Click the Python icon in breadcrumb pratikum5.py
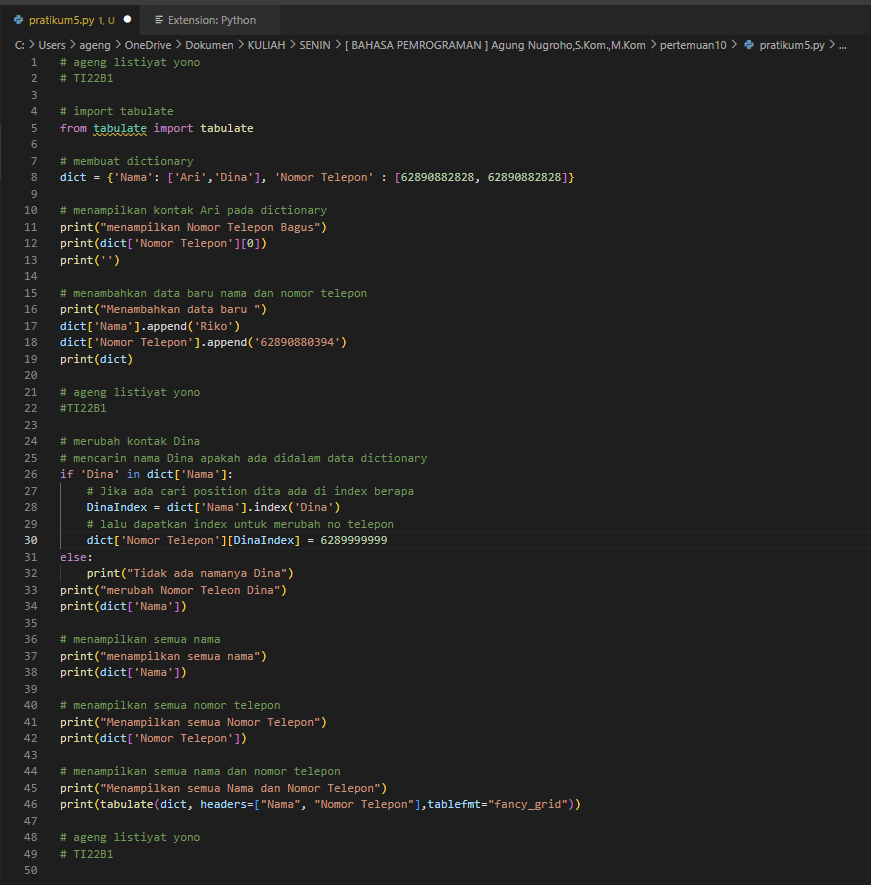Image resolution: width=871 pixels, height=885 pixels. click(x=749, y=45)
